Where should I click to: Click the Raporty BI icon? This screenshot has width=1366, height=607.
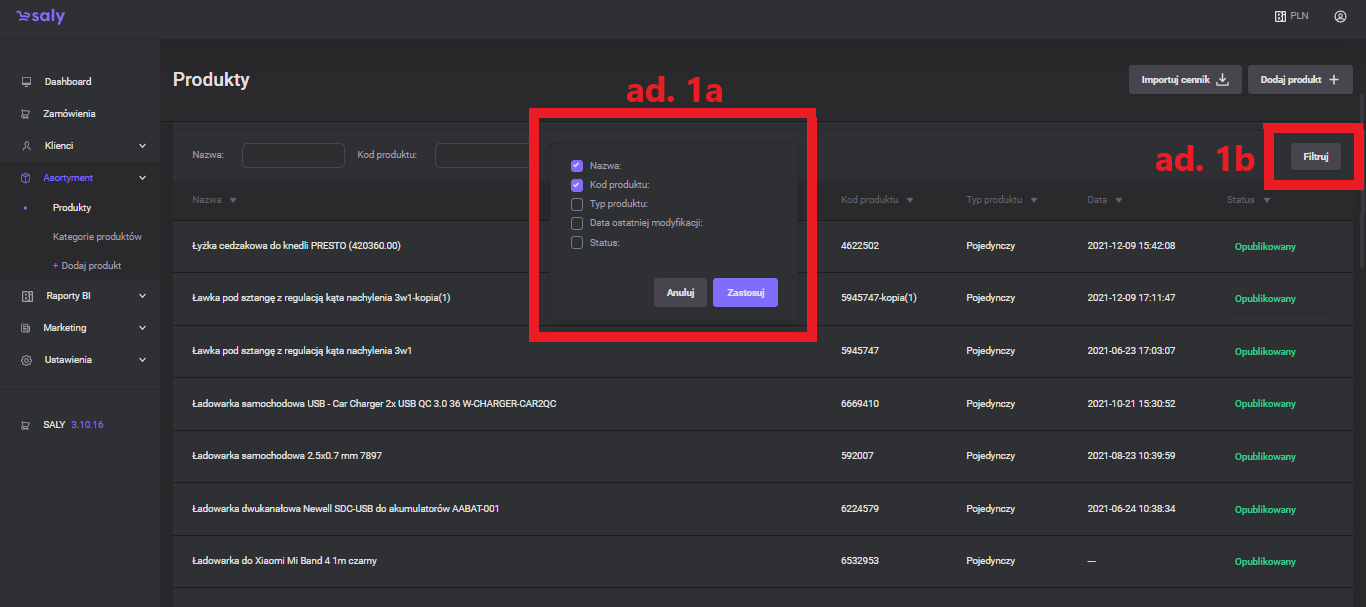(x=27, y=296)
